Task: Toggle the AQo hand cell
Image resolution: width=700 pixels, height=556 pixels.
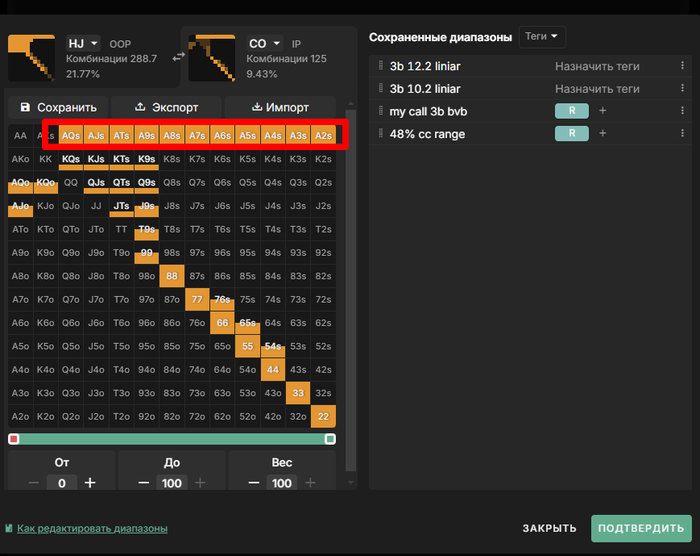Action: pos(20,182)
